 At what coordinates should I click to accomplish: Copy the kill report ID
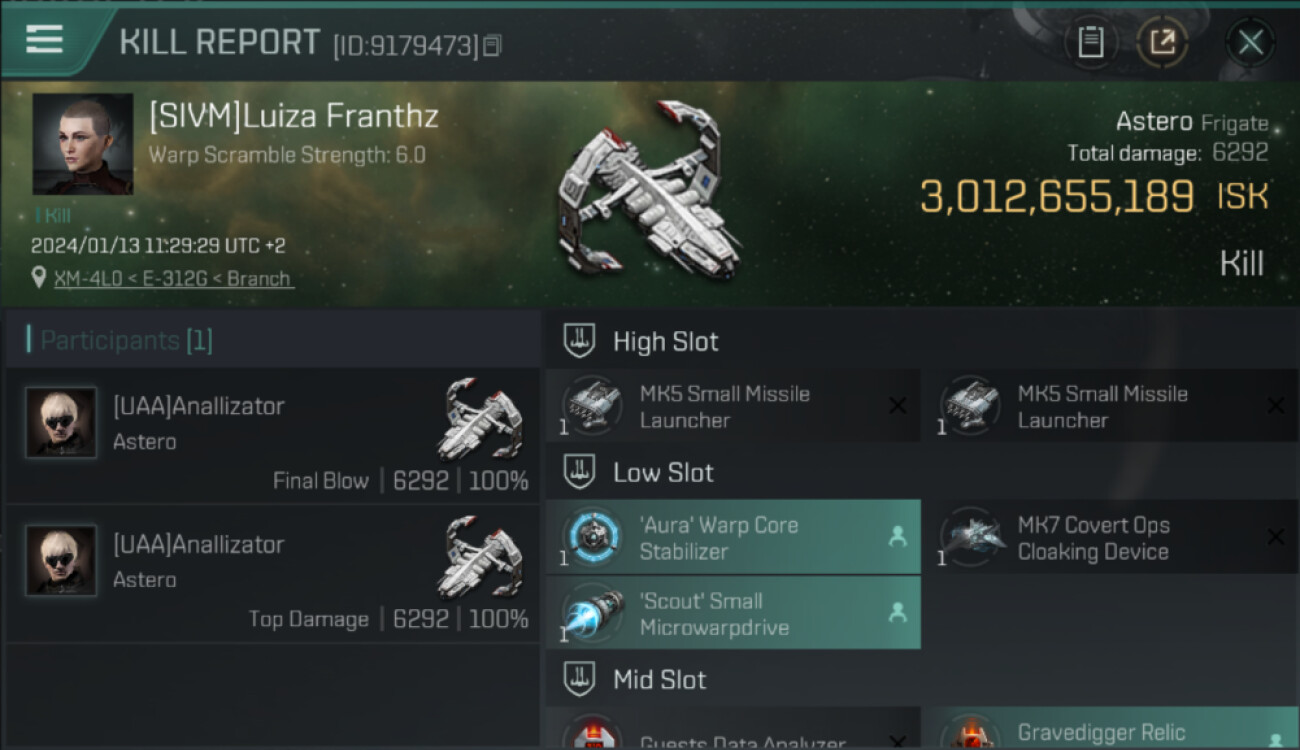492,45
